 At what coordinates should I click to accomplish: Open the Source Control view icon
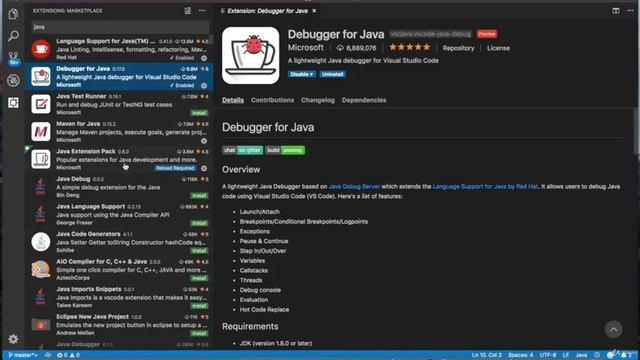pyautogui.click(x=13, y=58)
